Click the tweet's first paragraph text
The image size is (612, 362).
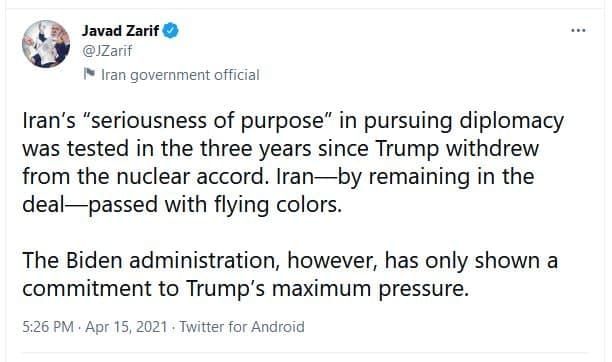(293, 162)
